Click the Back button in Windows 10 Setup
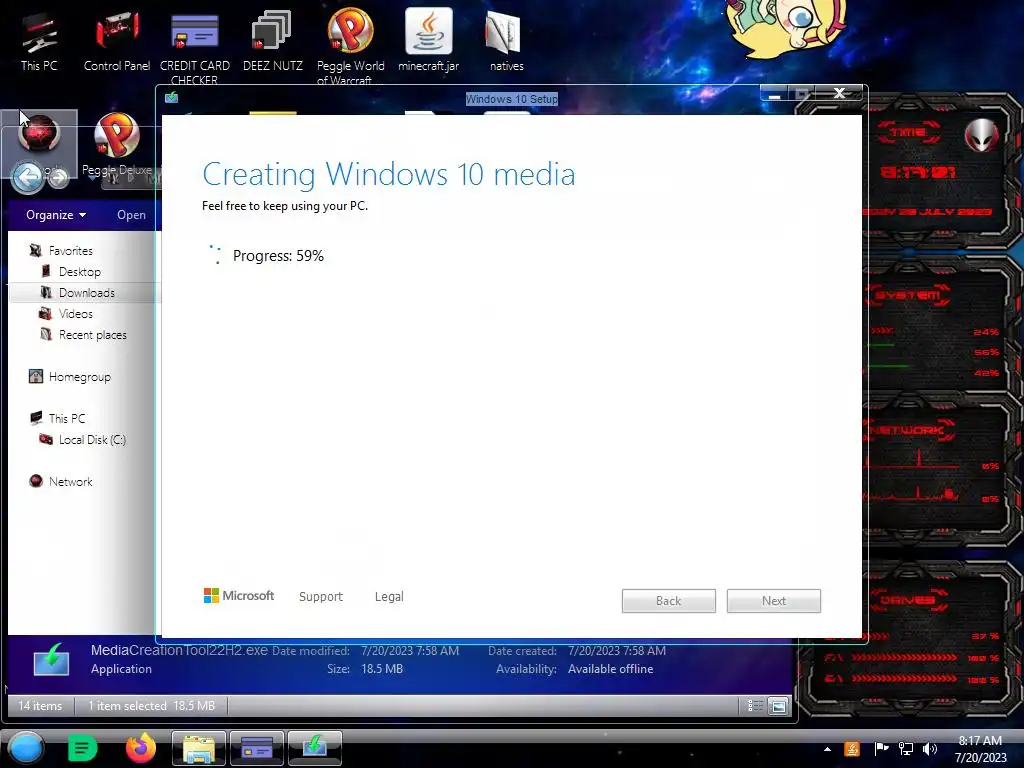 point(669,601)
